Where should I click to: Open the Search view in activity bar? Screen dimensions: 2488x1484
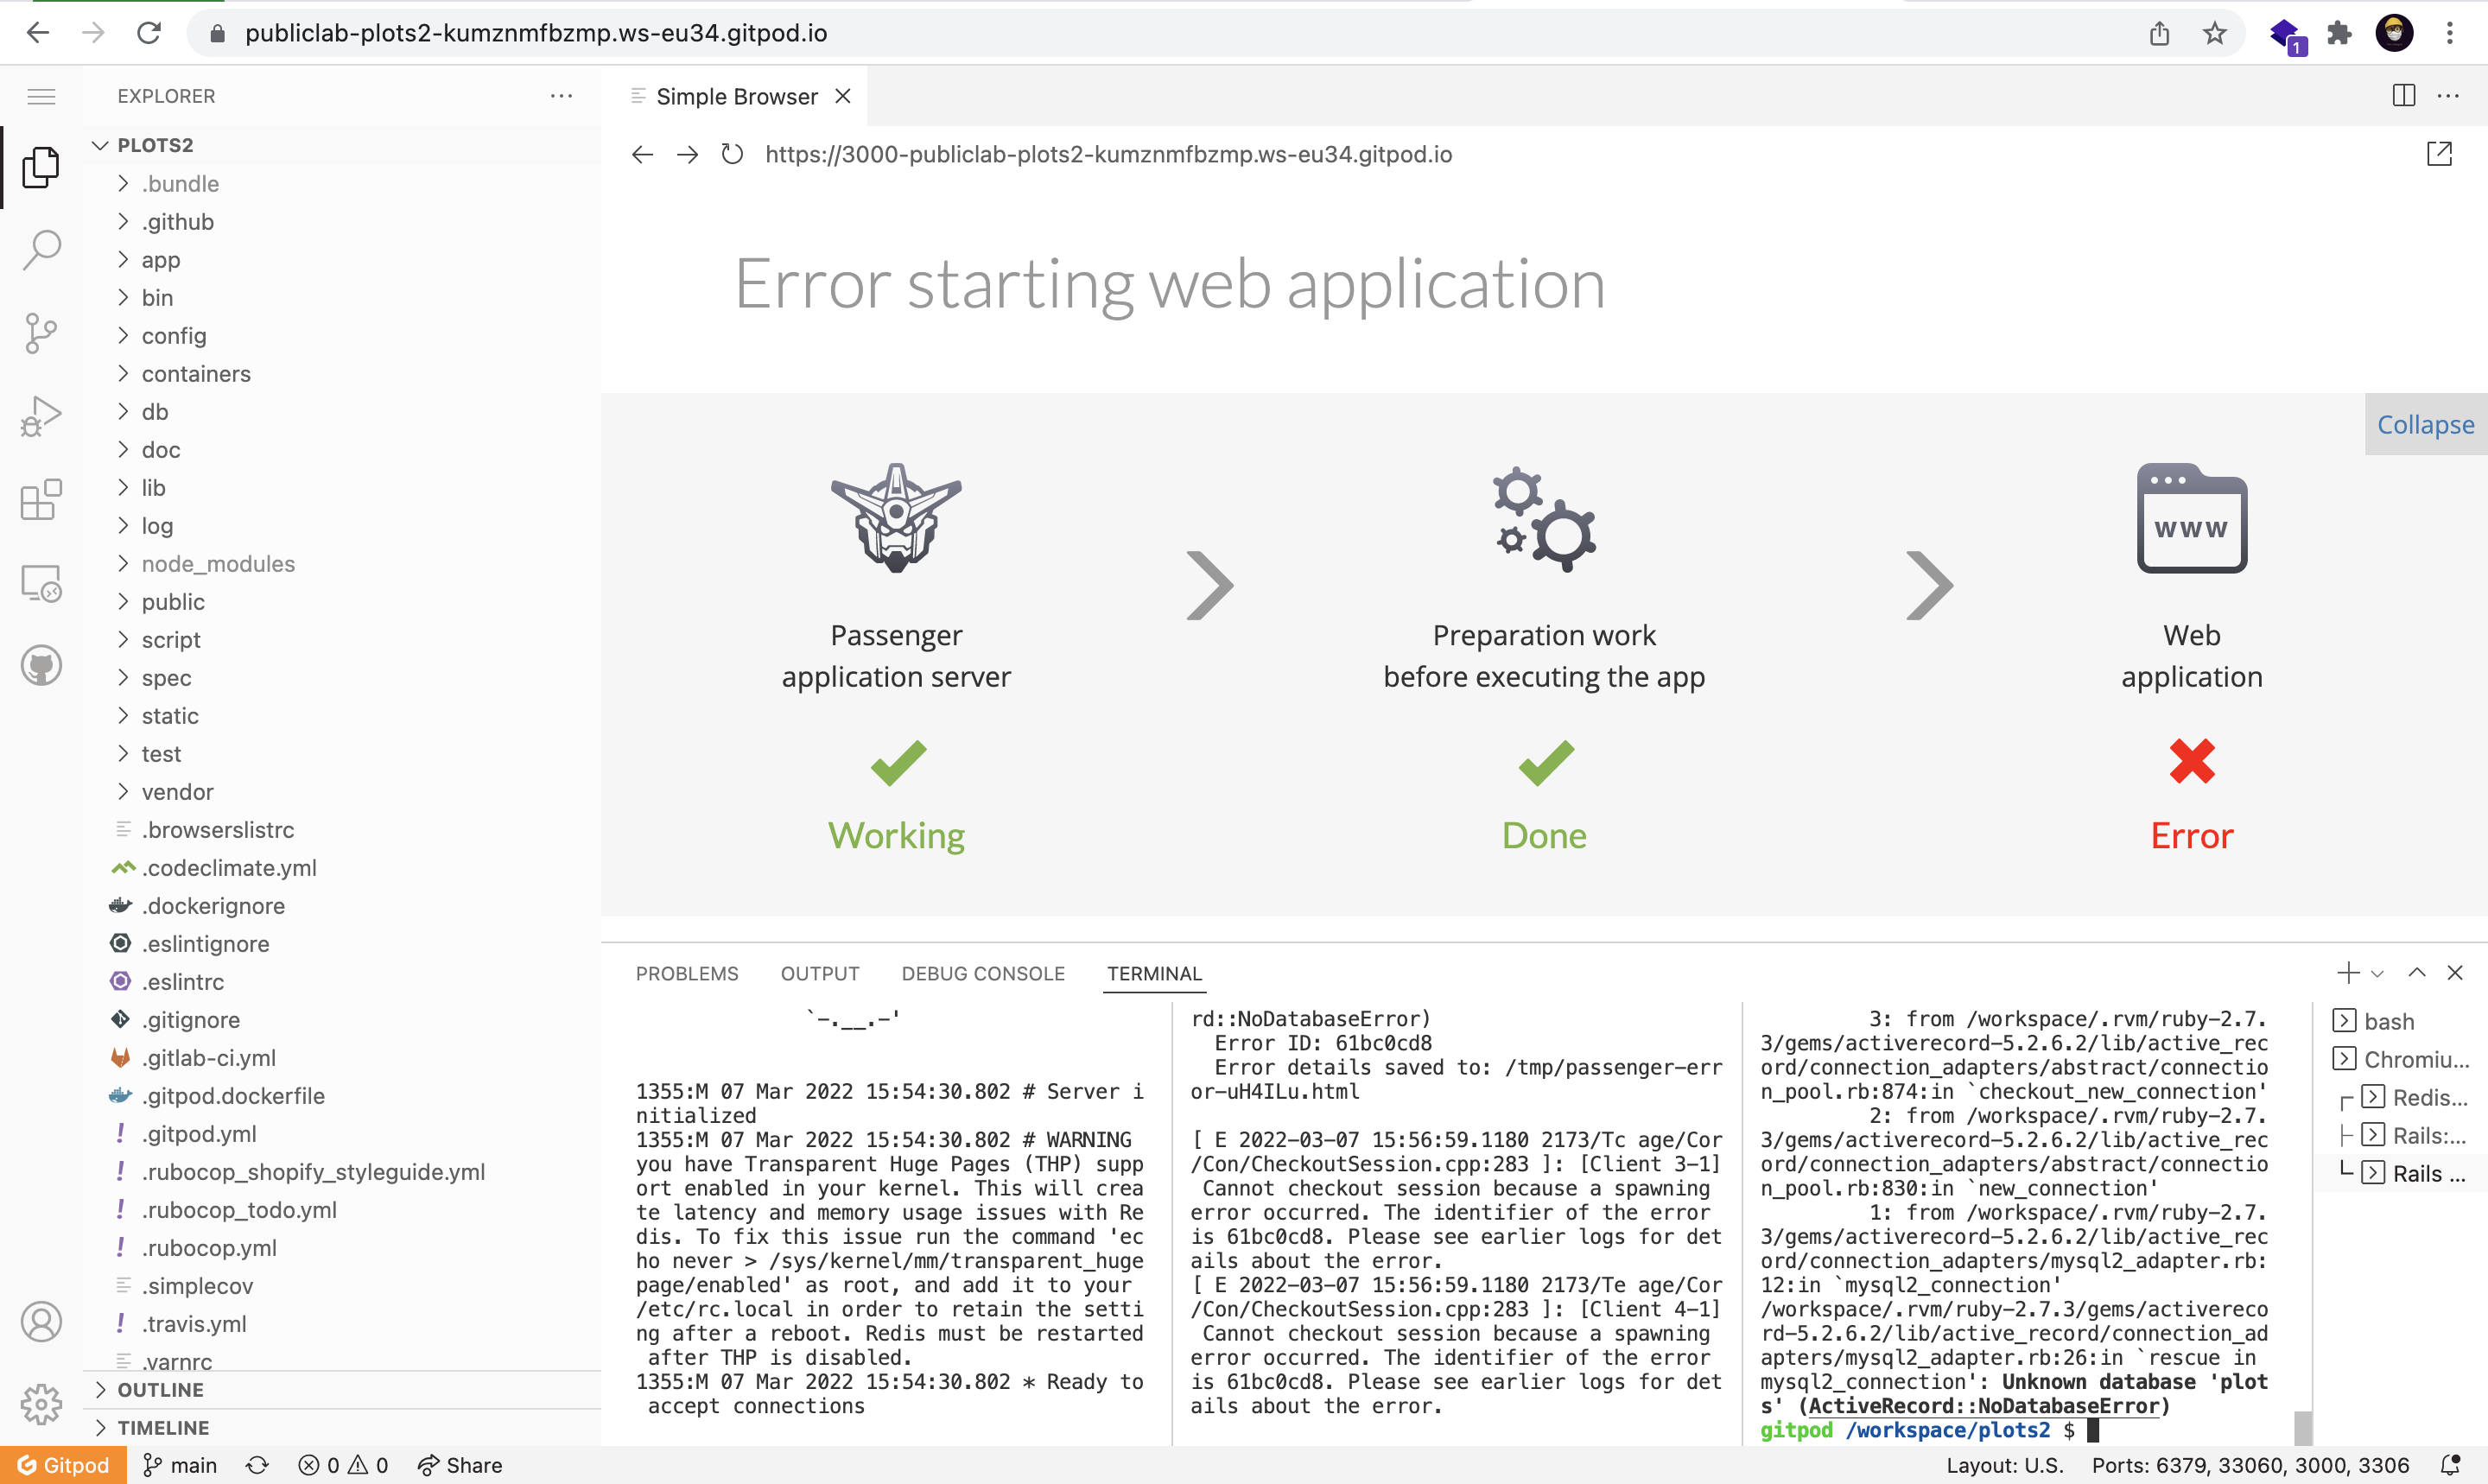[41, 250]
